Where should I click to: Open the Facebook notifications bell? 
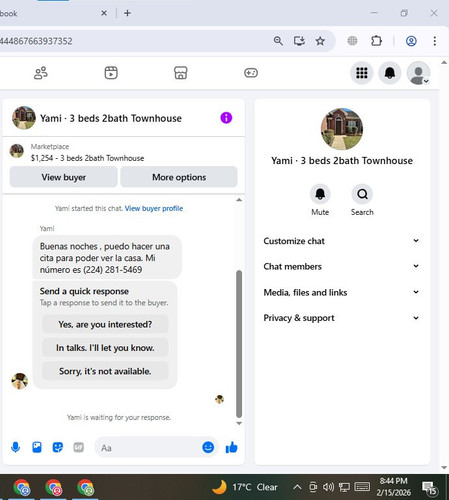click(x=390, y=73)
